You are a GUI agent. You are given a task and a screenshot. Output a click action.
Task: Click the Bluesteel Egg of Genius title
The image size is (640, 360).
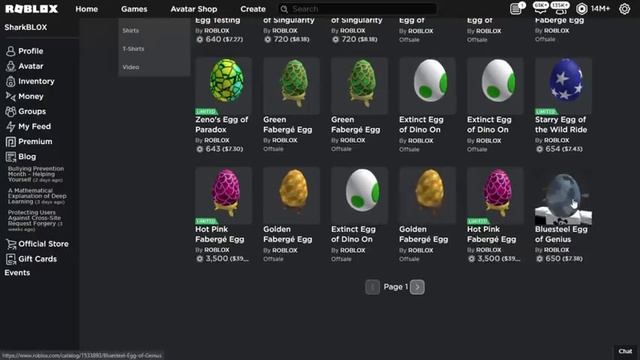click(561, 234)
